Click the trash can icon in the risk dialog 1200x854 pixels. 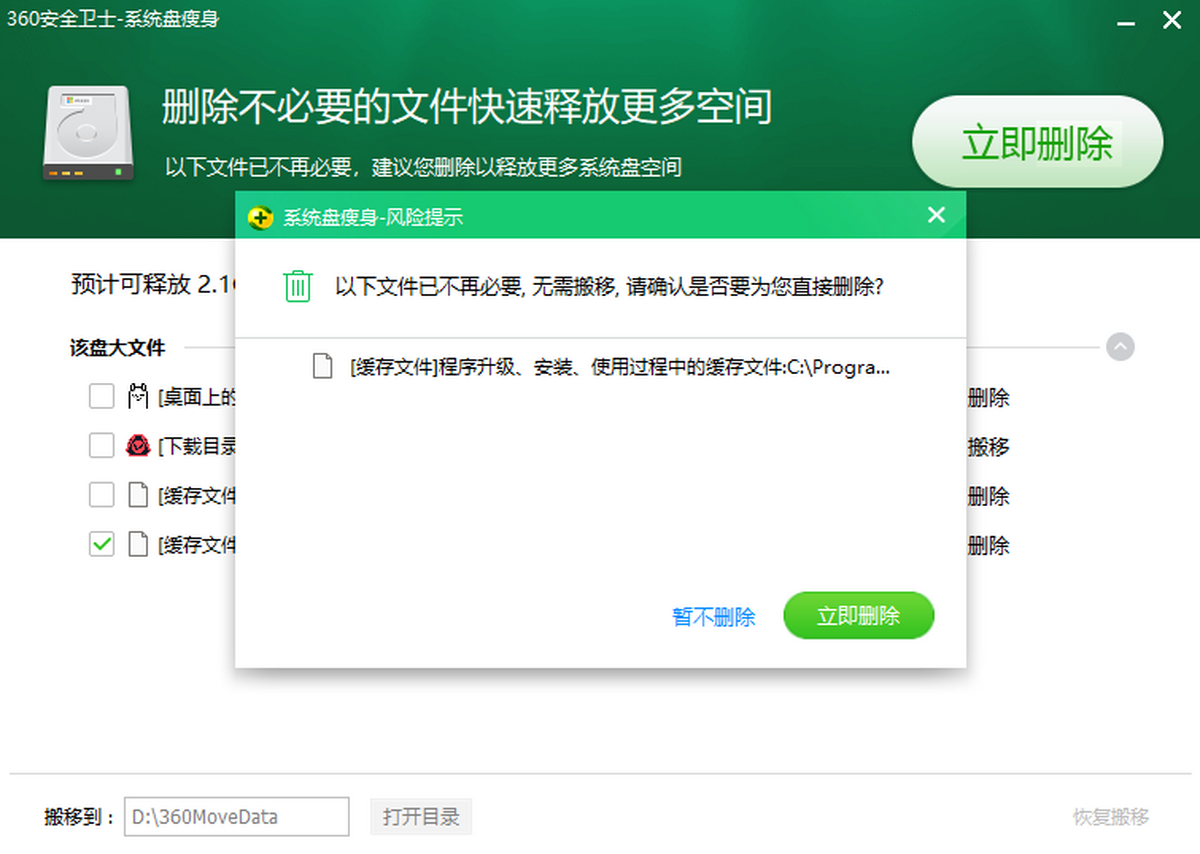298,286
